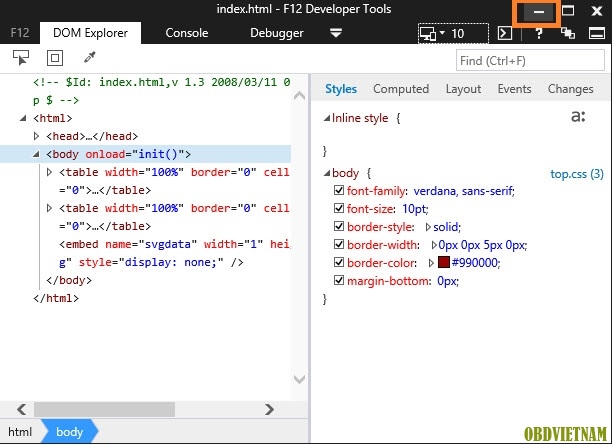Image resolution: width=614 pixels, height=445 pixels.
Task: Toggle the border-color property checkbox
Action: [x=339, y=262]
